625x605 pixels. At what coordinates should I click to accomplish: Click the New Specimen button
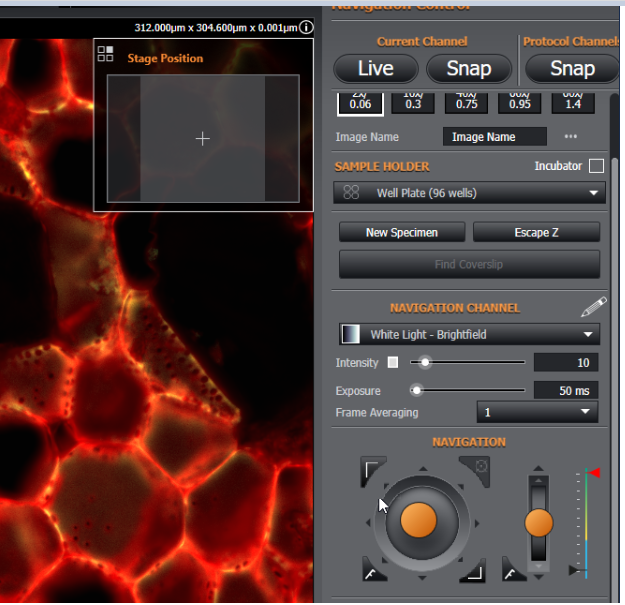(x=401, y=233)
